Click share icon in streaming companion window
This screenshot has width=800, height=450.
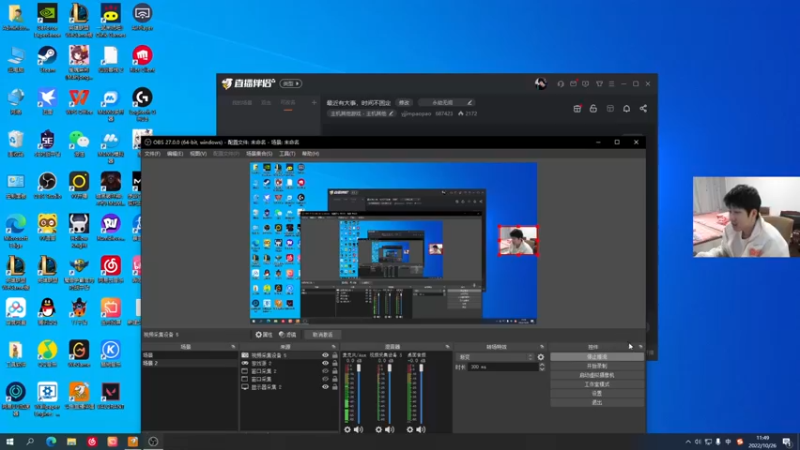tap(643, 108)
